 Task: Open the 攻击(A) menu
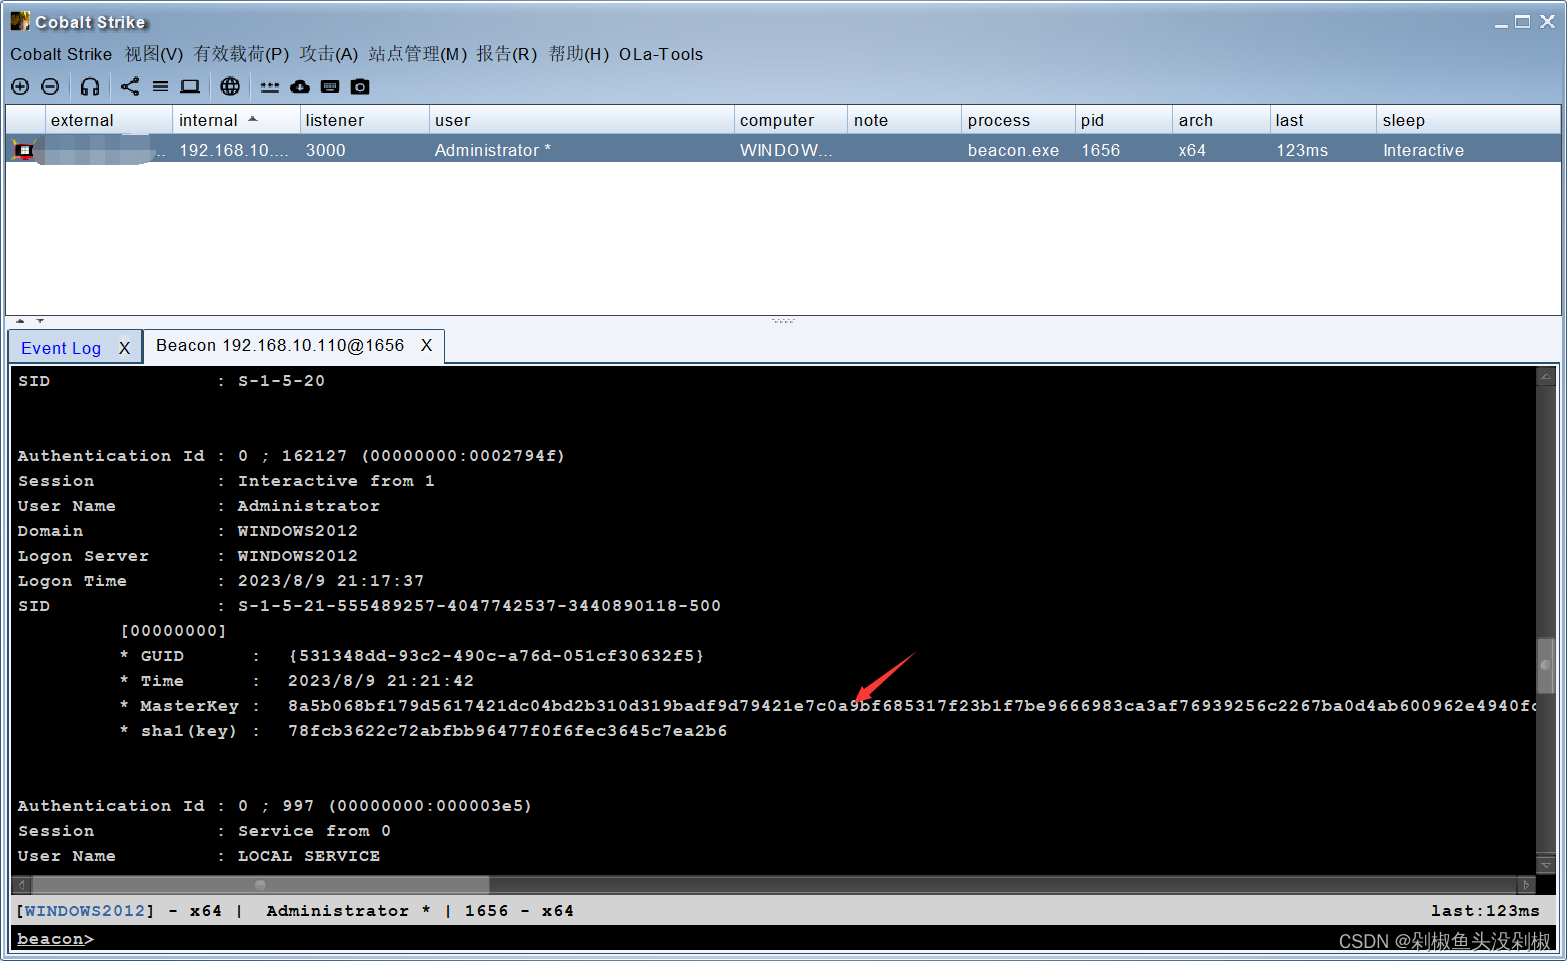328,54
